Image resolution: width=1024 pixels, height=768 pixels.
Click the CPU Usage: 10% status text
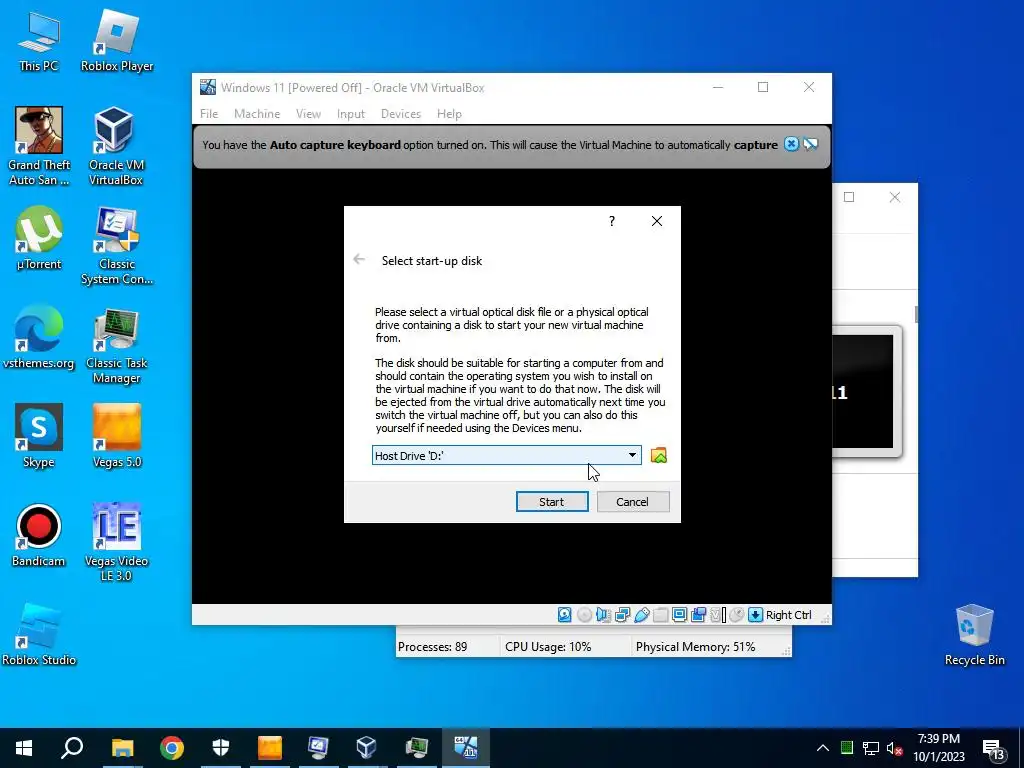548,647
